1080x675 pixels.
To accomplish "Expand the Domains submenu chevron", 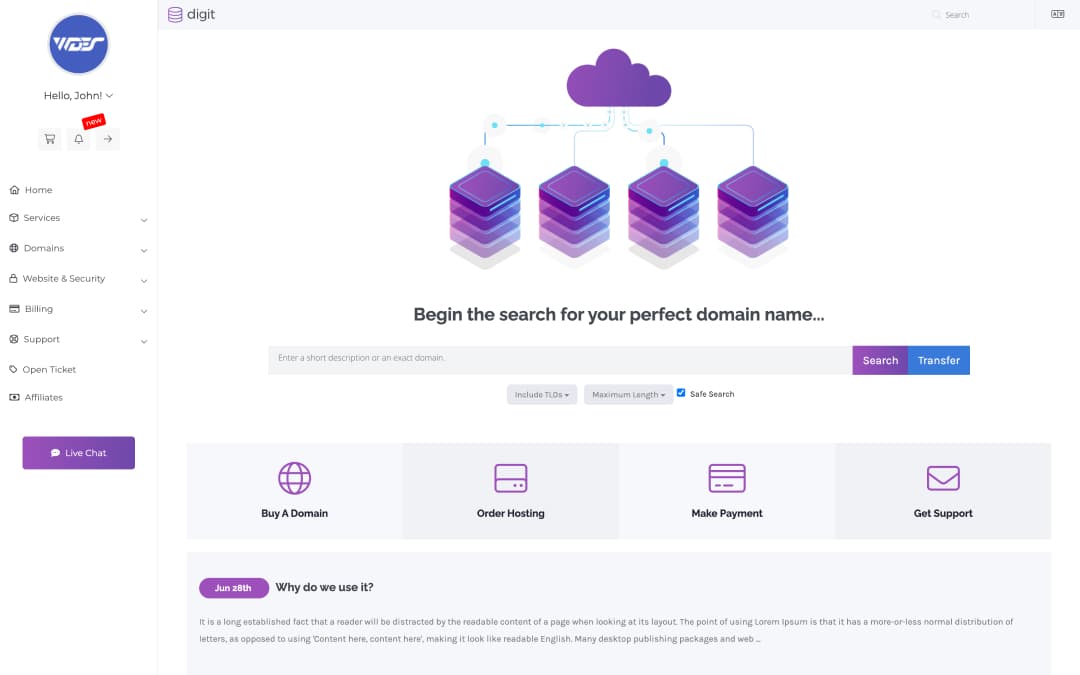I will pos(144,250).
